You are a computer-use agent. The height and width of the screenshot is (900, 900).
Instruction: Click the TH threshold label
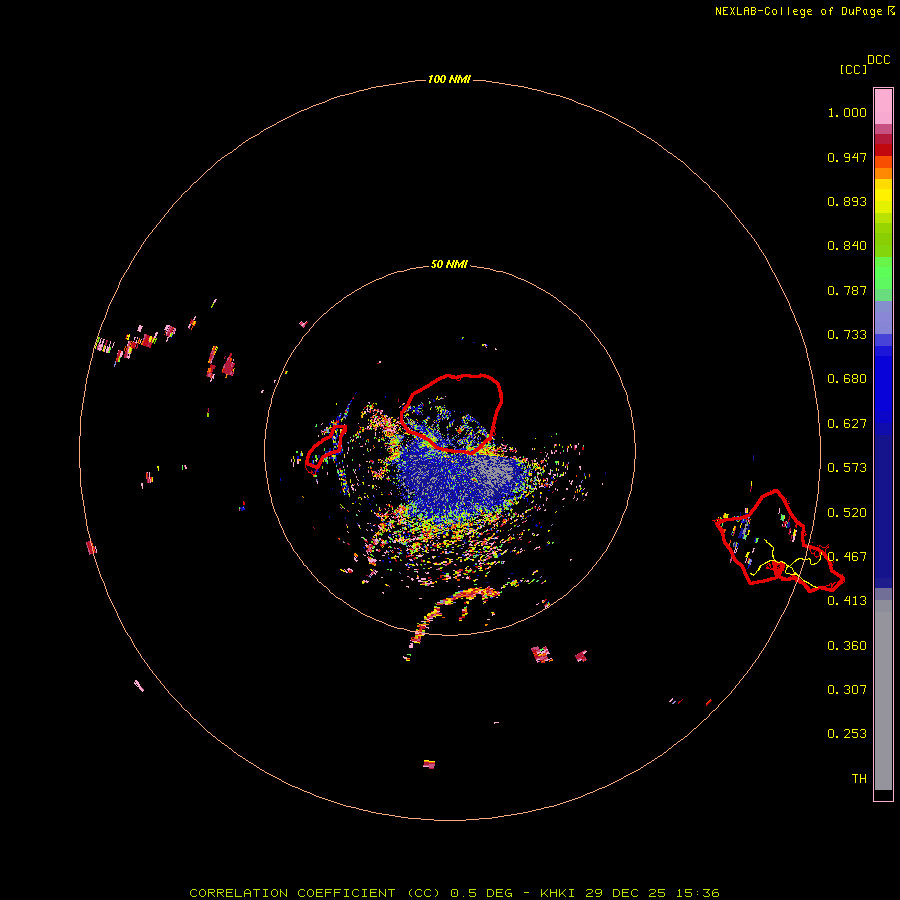coord(859,779)
